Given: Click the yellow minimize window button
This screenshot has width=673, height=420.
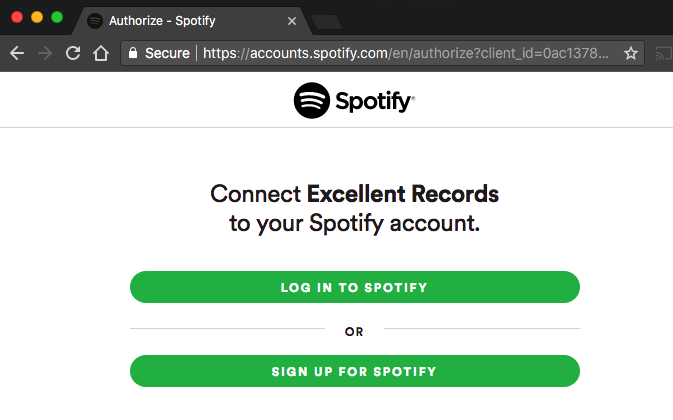Looking at the screenshot, I should pos(37,18).
